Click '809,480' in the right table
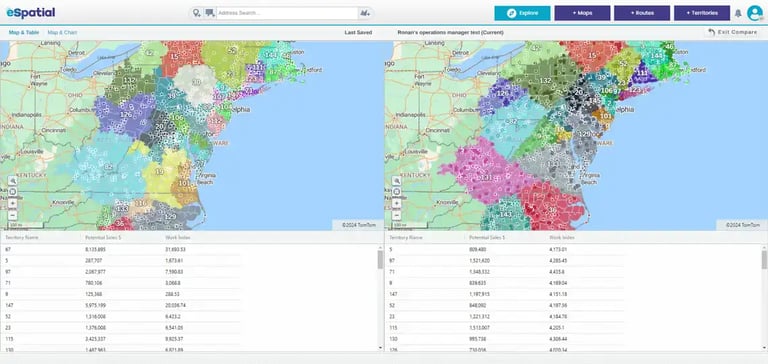 click(x=477, y=249)
